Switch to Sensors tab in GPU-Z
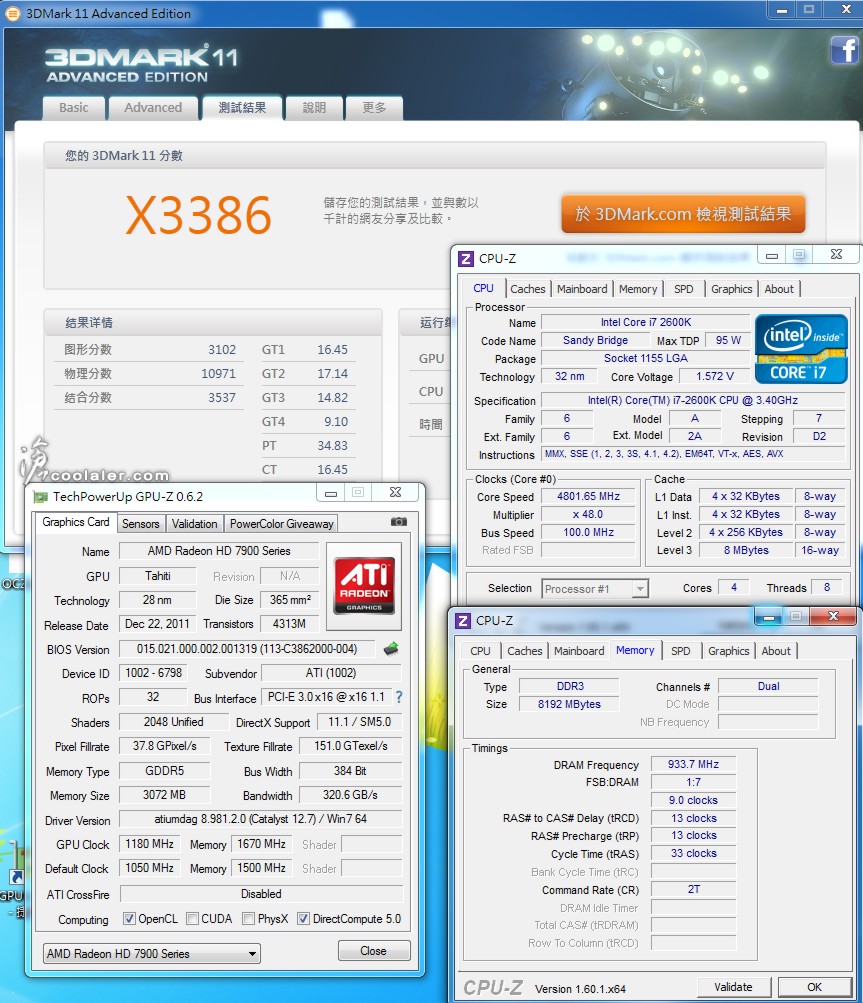 (141, 524)
